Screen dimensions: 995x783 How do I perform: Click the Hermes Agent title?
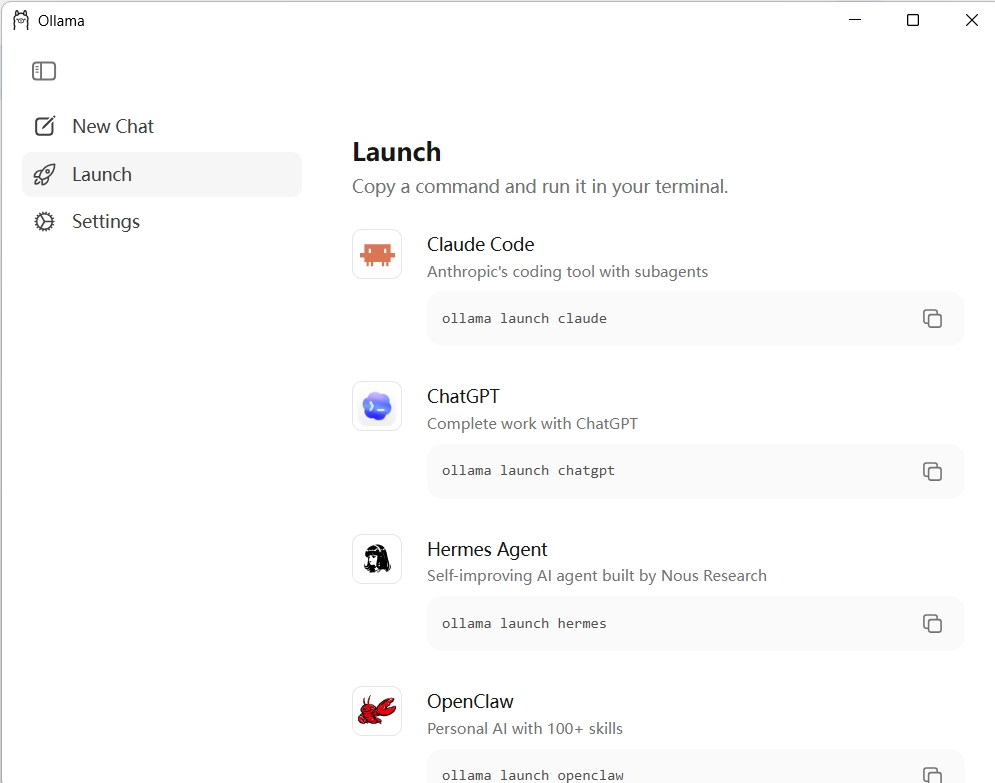point(487,549)
